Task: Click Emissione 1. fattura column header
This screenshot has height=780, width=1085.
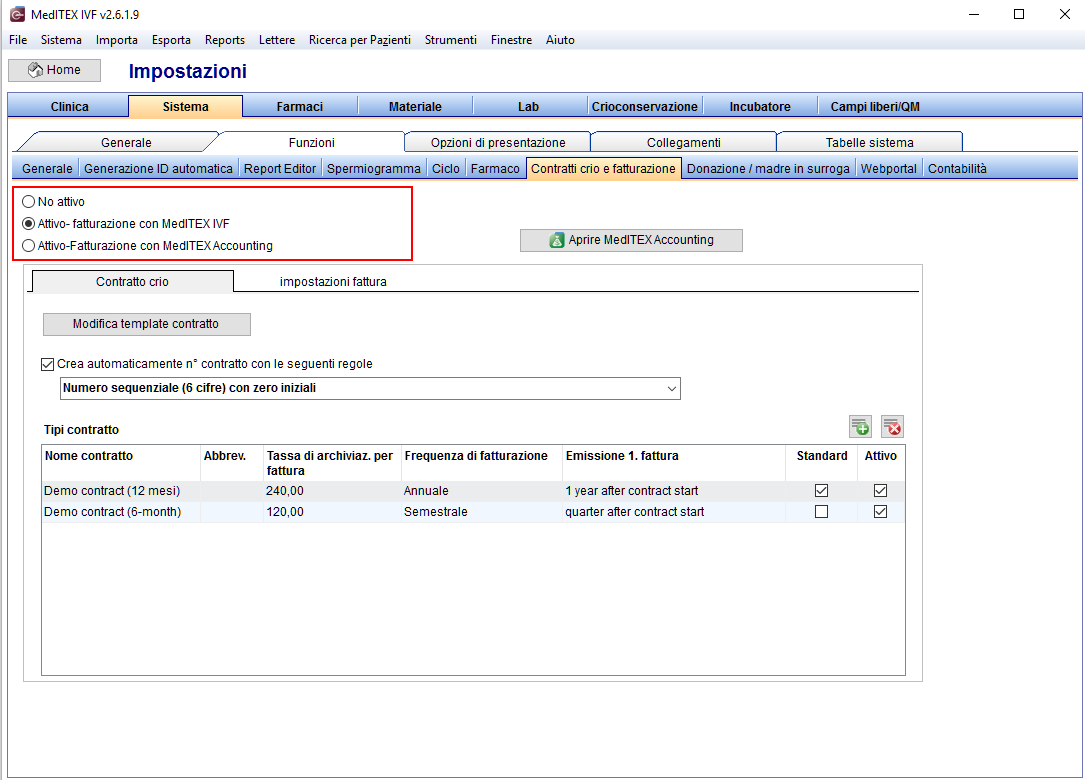Action: [x=674, y=463]
